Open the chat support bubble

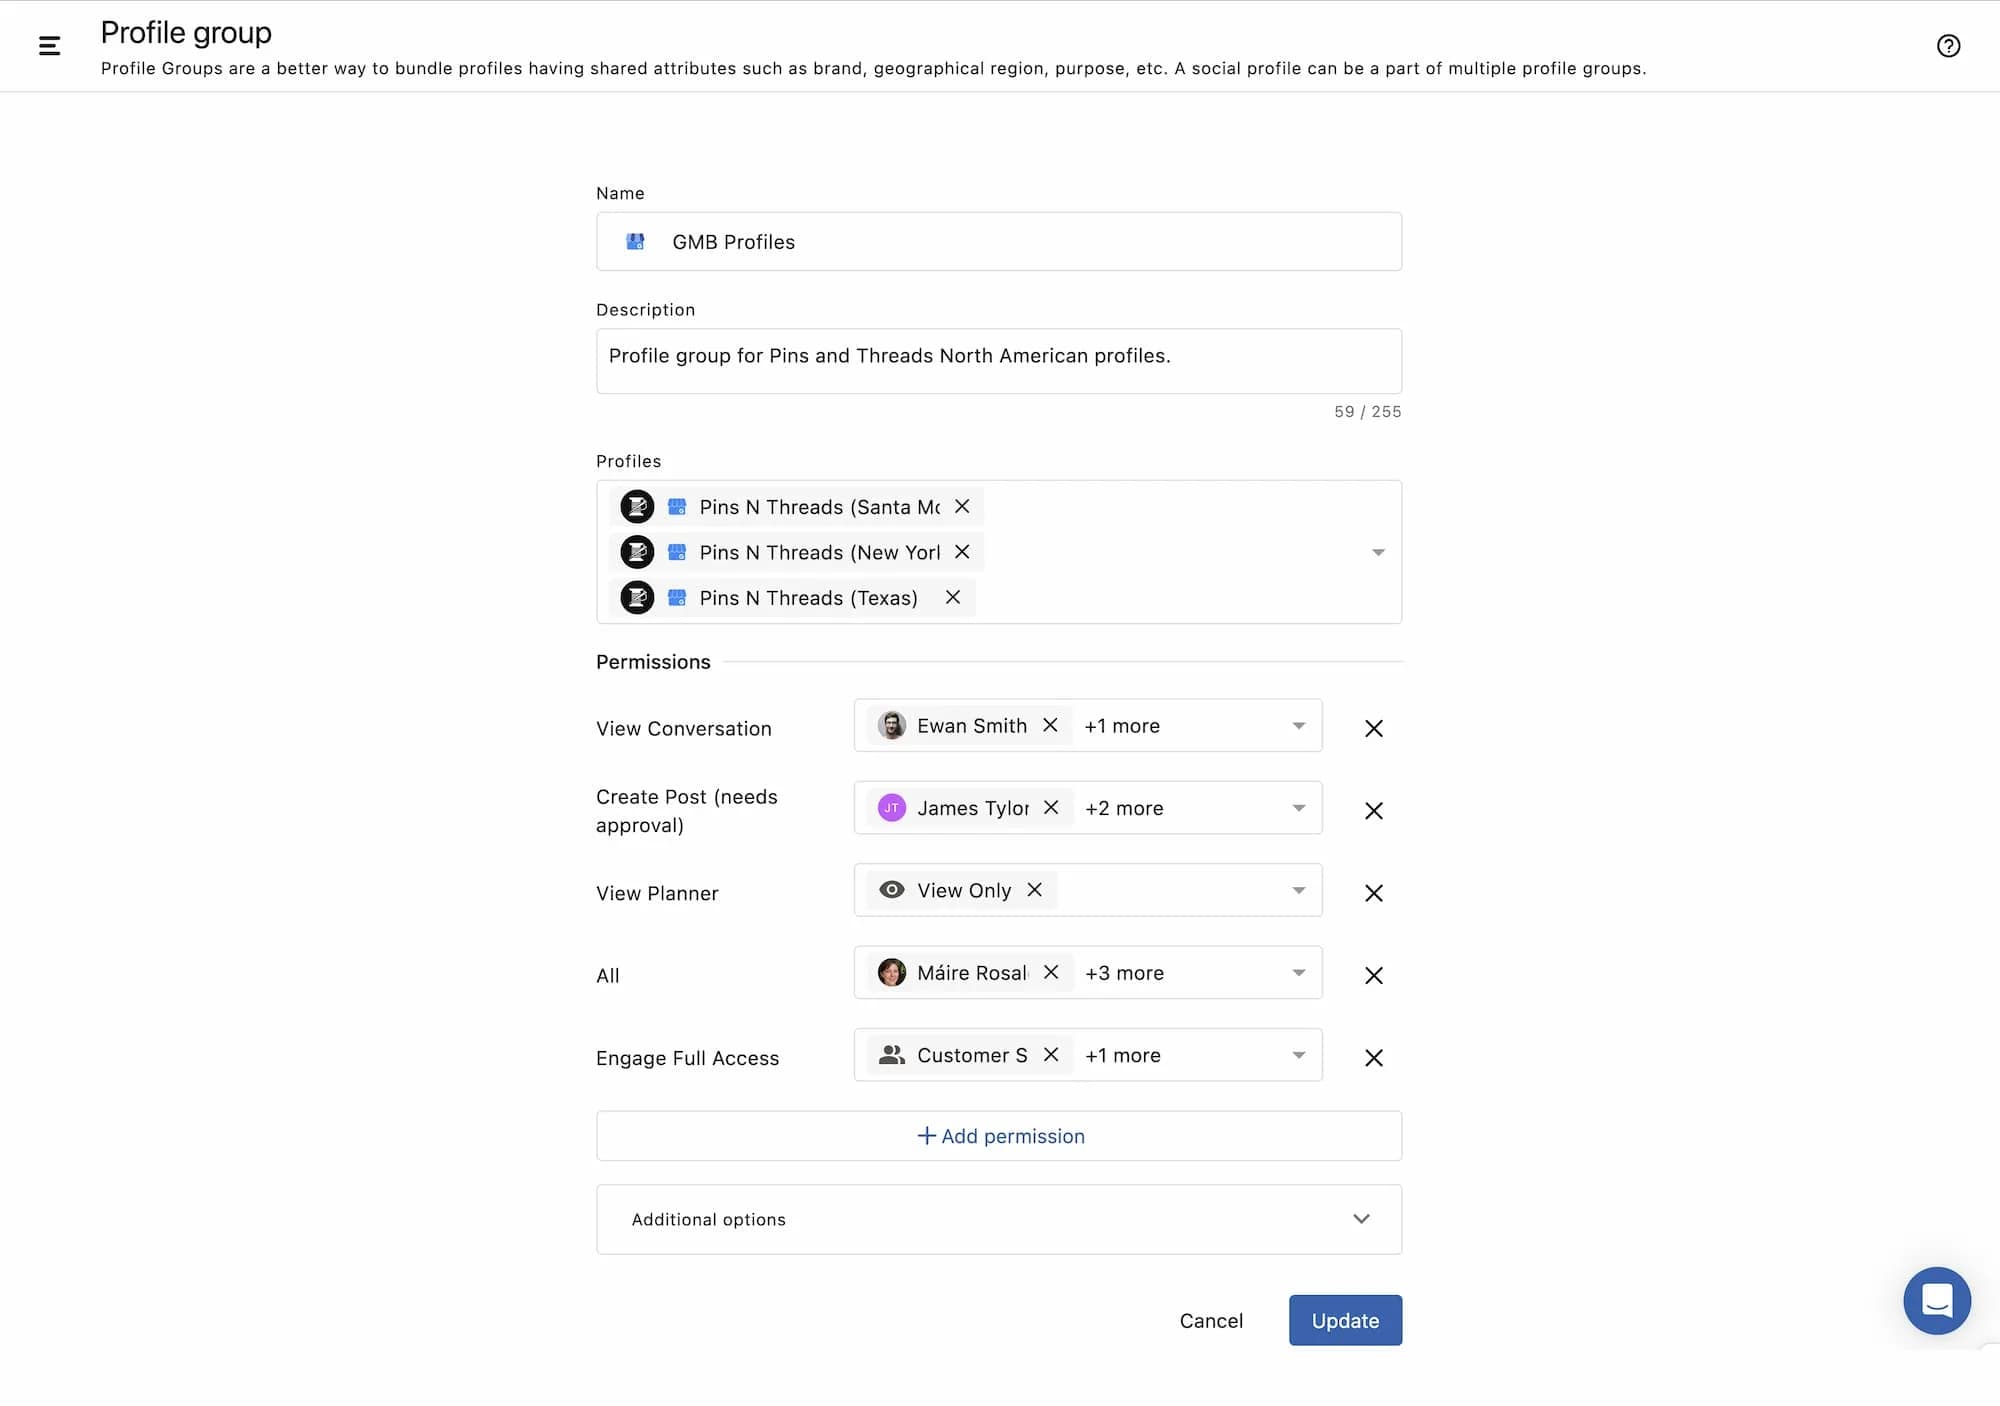tap(1936, 1300)
